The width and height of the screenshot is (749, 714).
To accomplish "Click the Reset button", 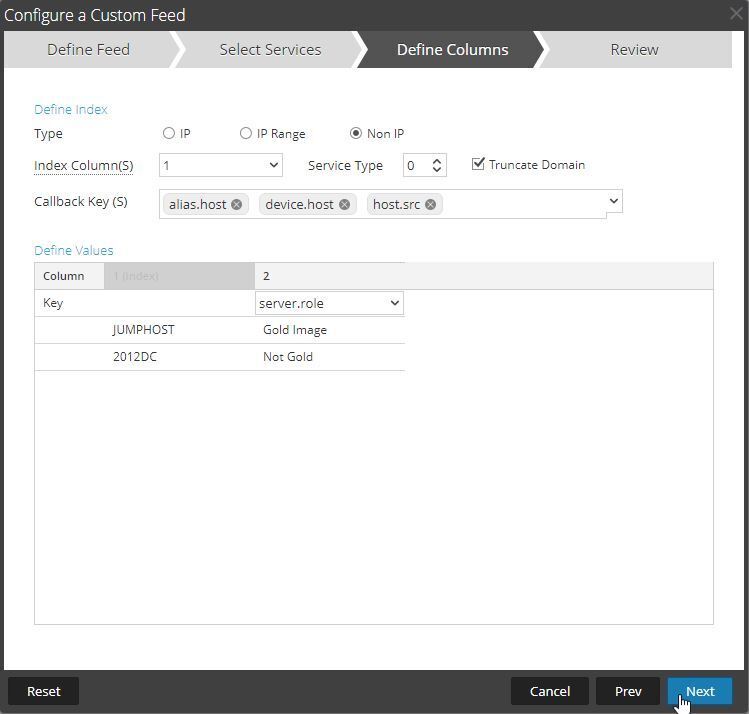I will (x=44, y=691).
